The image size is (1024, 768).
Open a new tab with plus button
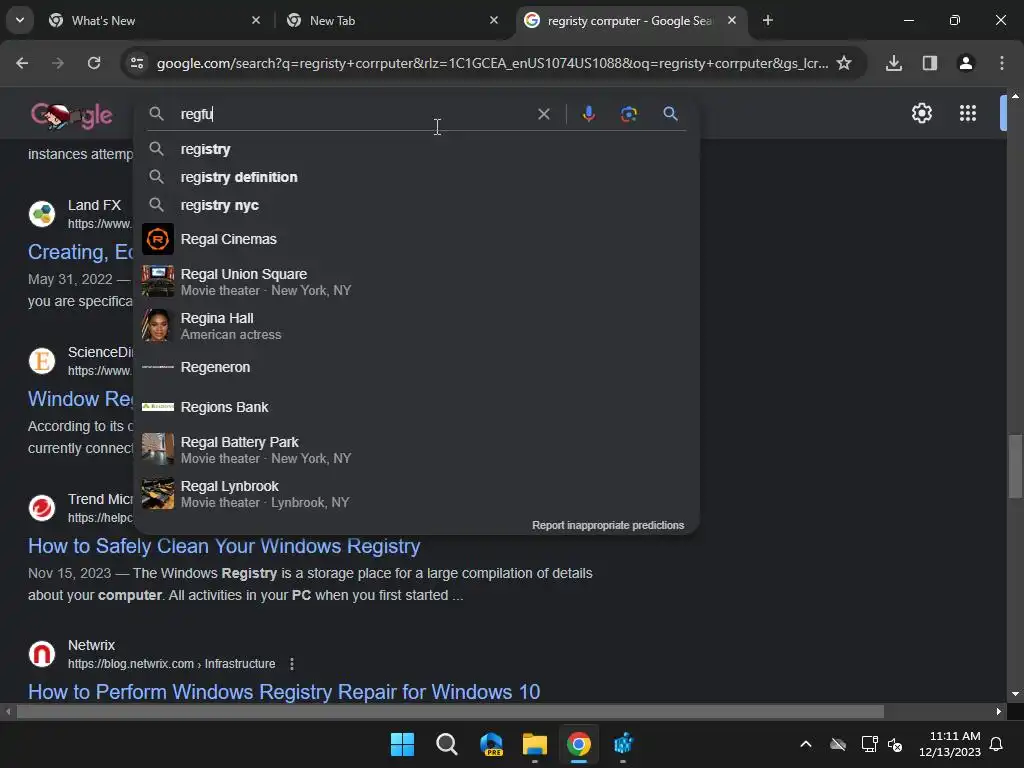coord(768,20)
